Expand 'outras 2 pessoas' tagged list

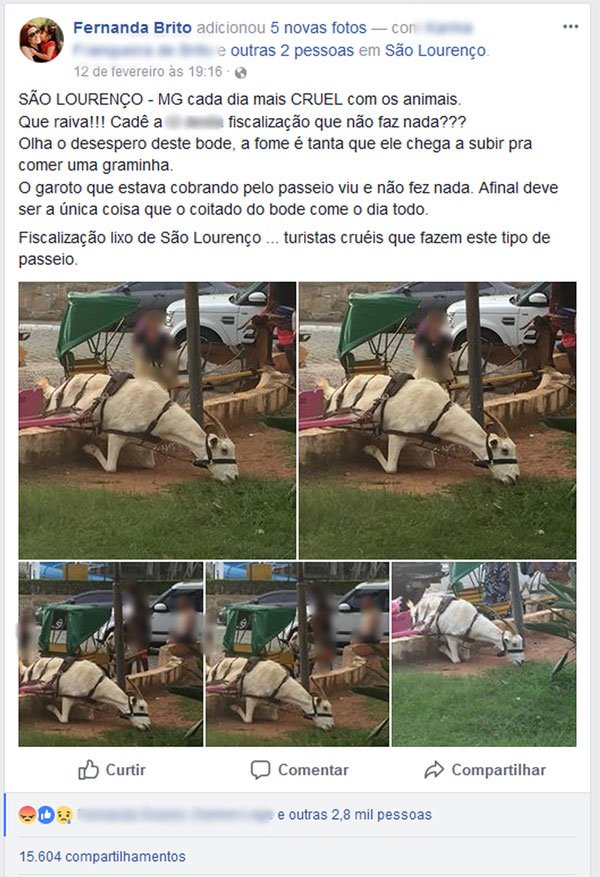click(x=292, y=50)
